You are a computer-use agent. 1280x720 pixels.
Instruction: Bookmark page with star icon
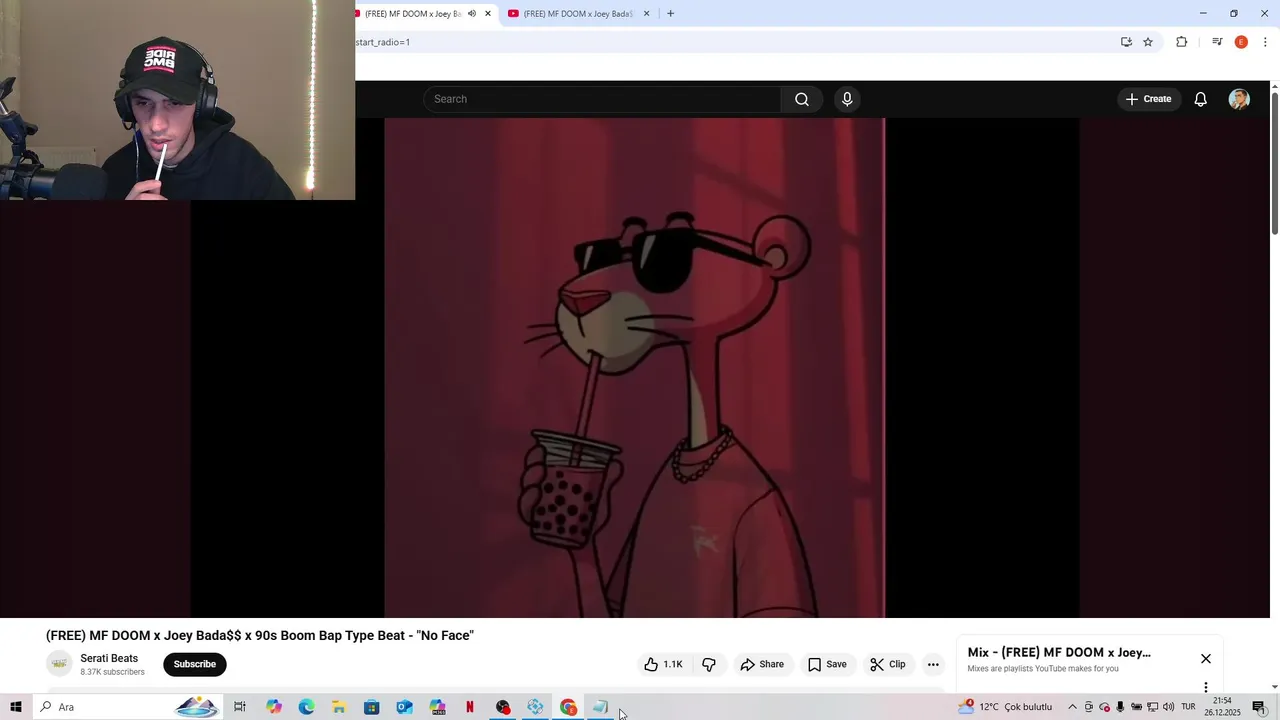point(1148,42)
